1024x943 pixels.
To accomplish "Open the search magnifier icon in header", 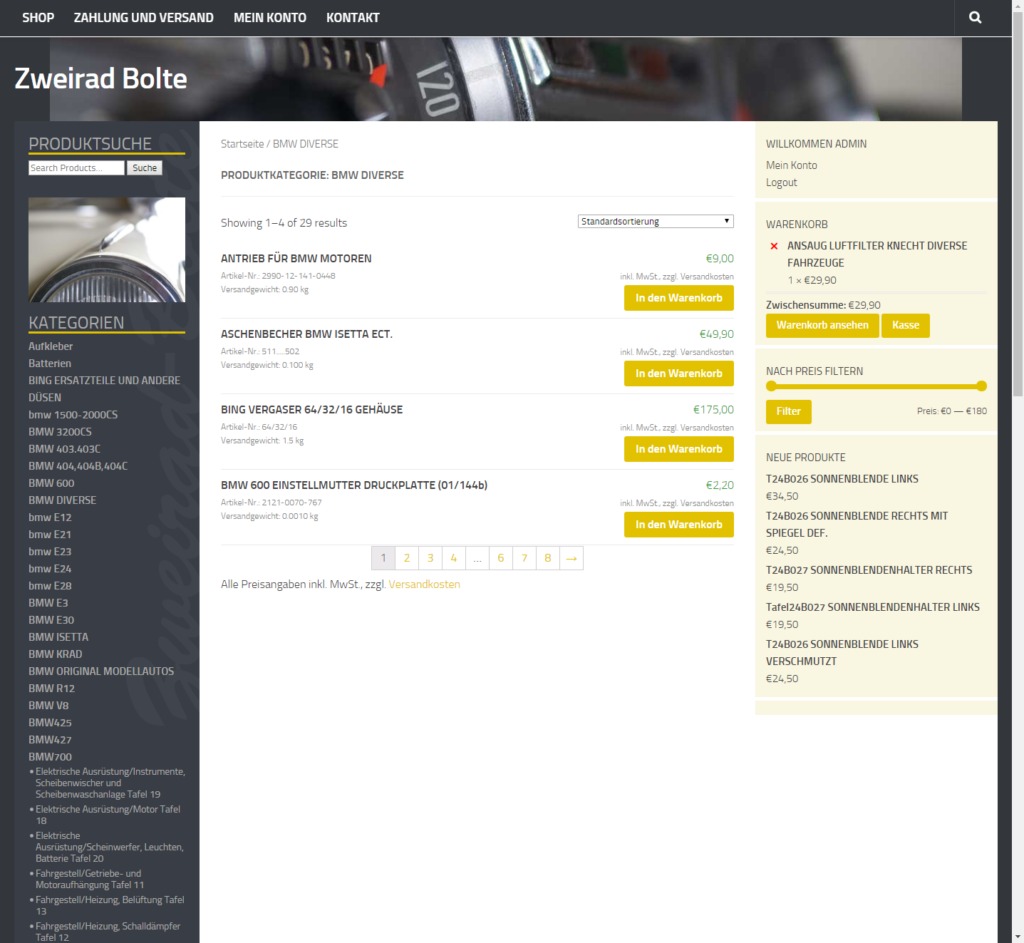I will click(x=975, y=18).
